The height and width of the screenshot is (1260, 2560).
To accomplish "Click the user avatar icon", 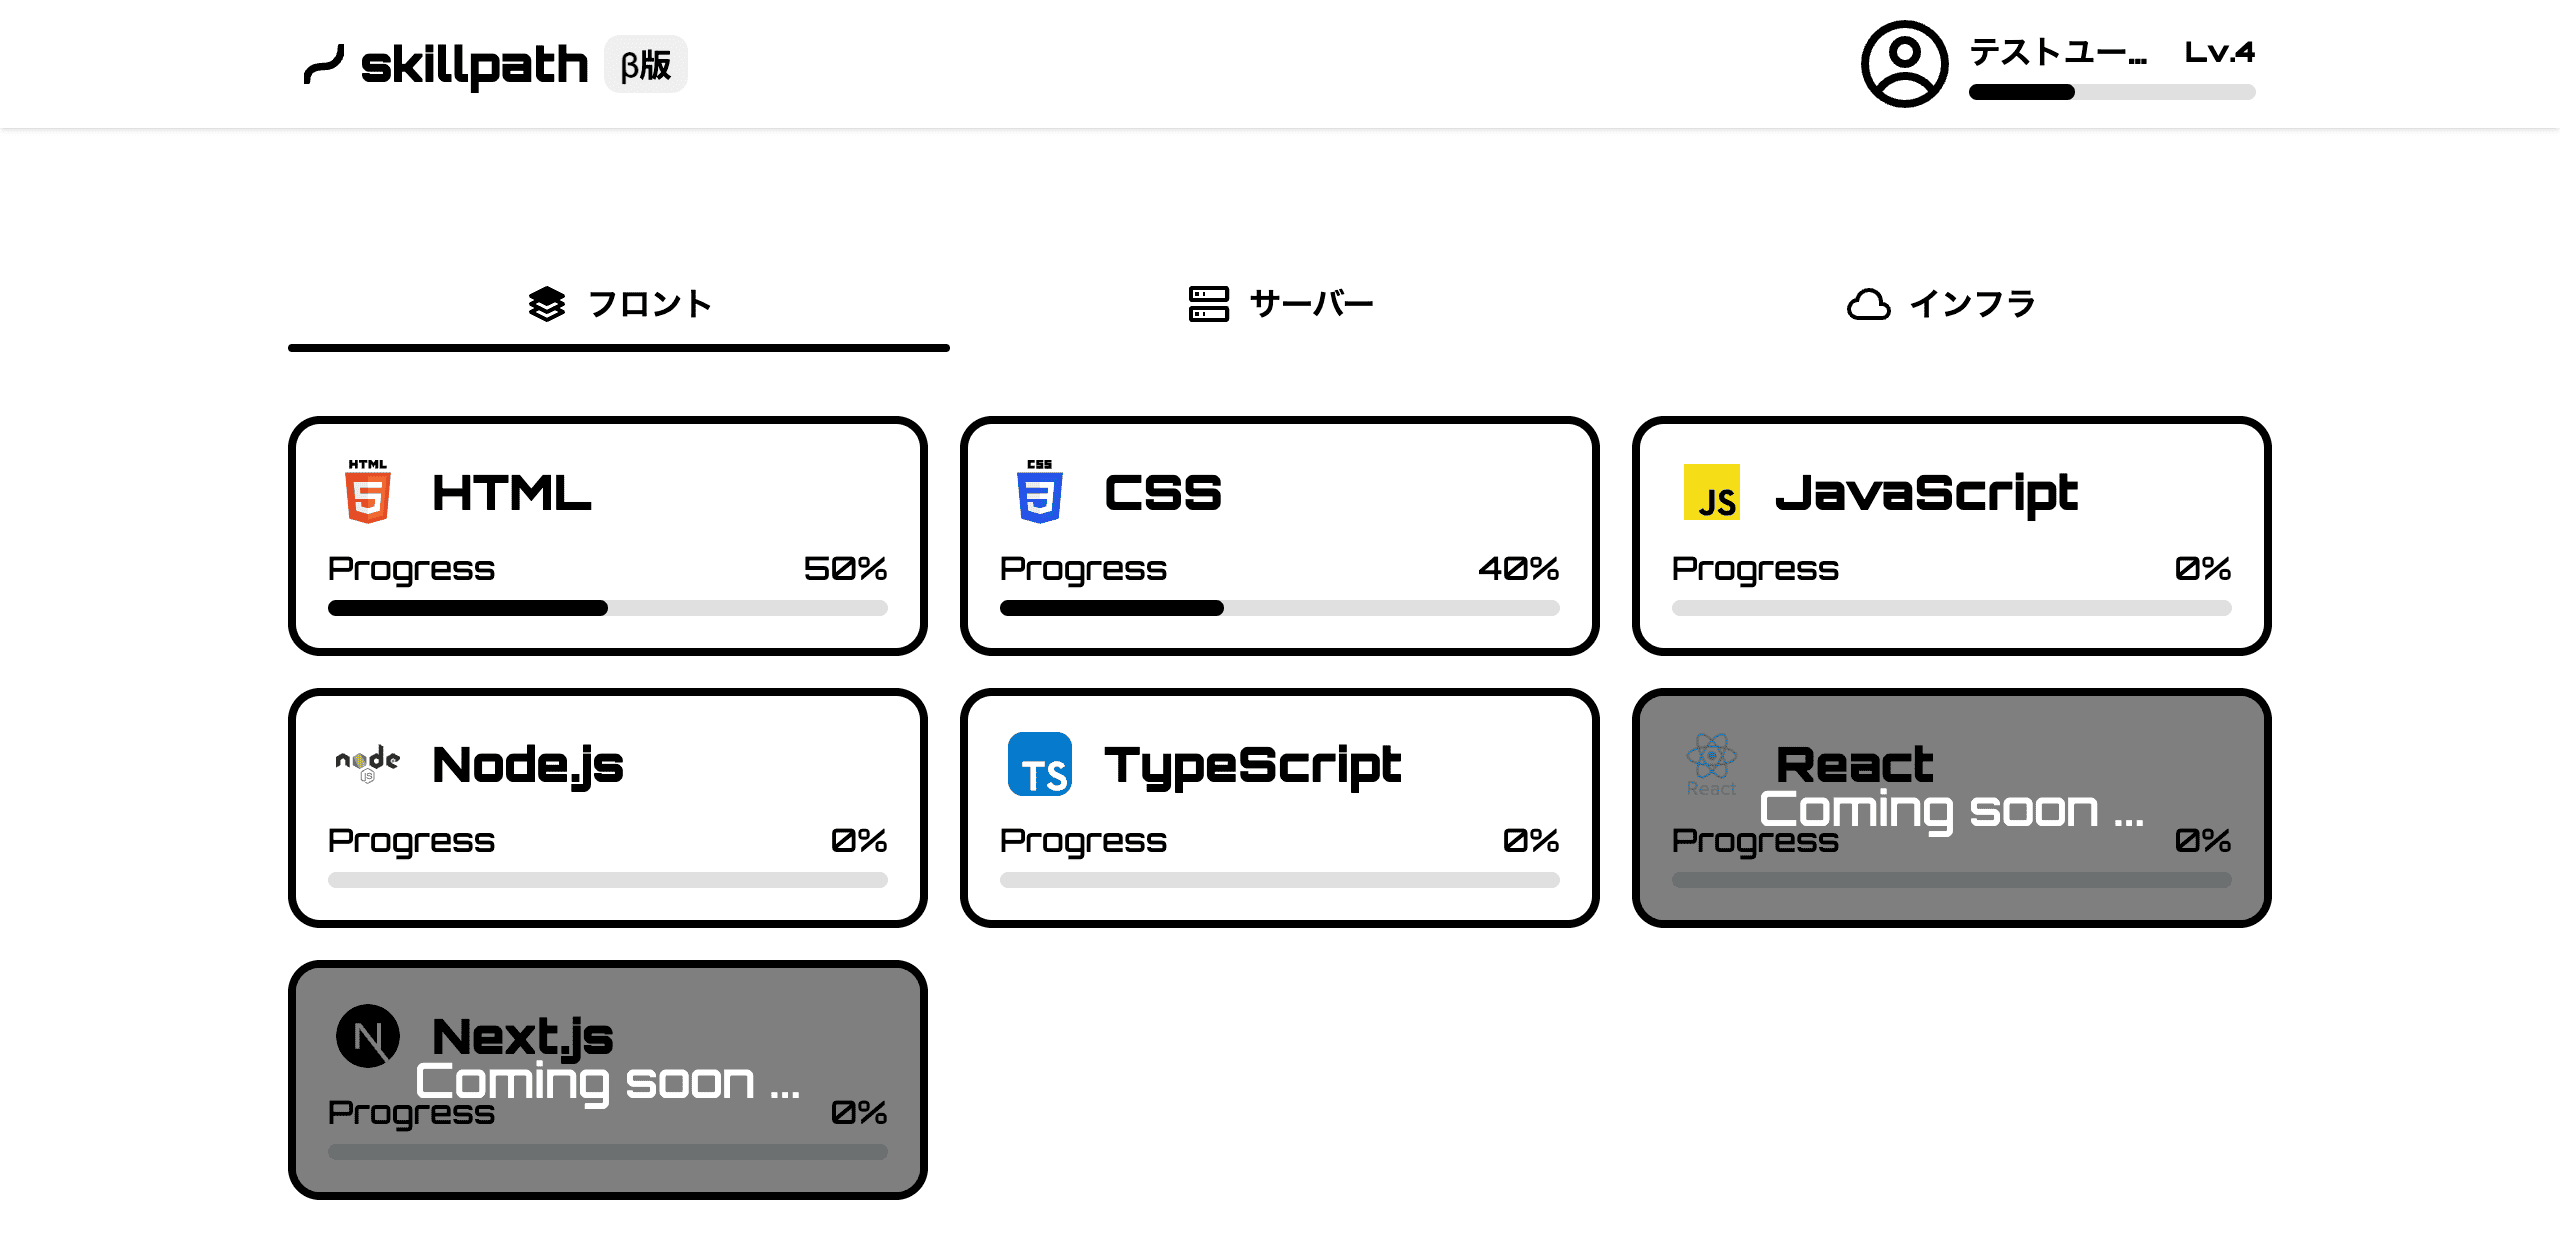I will [x=1904, y=64].
